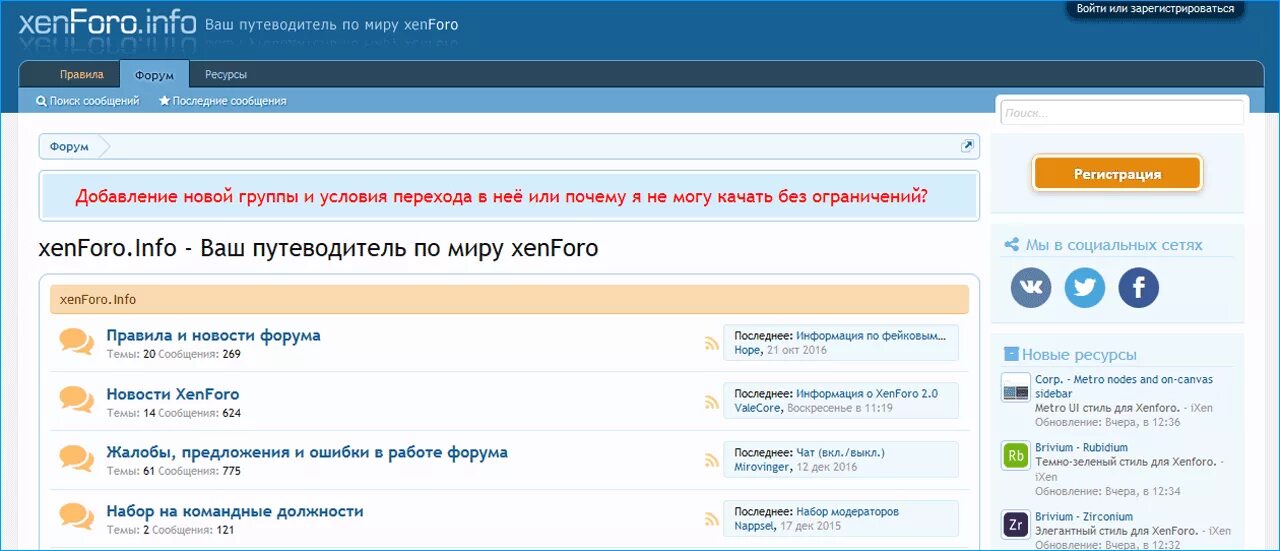1280x551 pixels.
Task: Click the Форум breadcrumb link
Action: 69,147
